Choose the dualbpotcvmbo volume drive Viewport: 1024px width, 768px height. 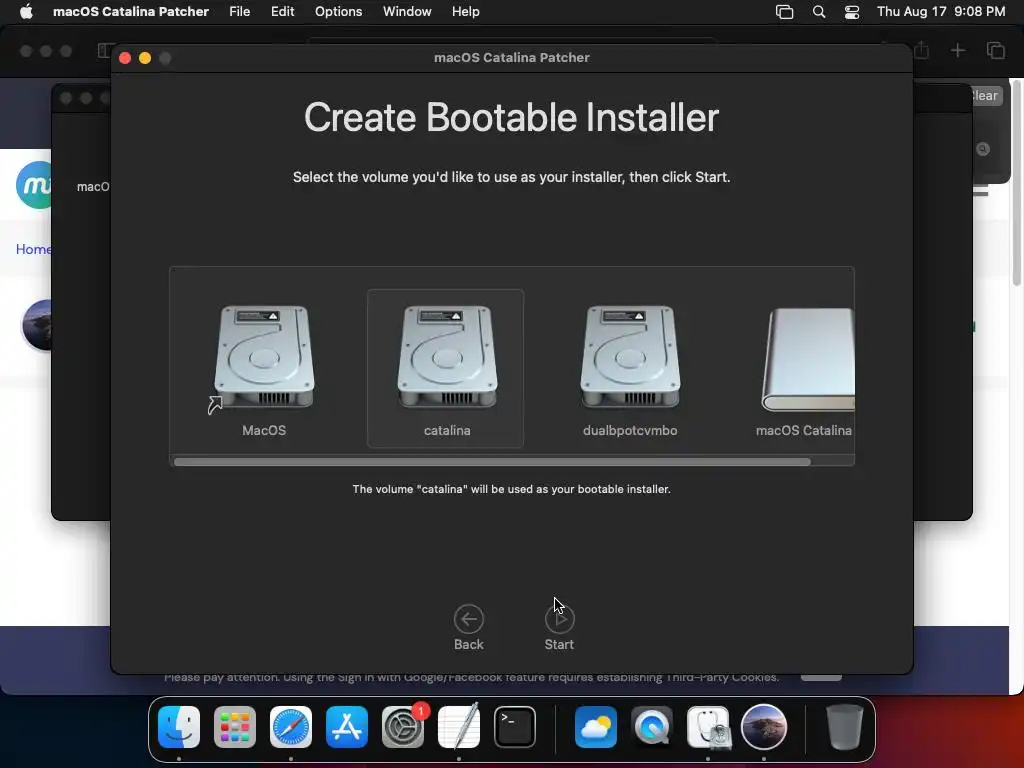pos(630,357)
